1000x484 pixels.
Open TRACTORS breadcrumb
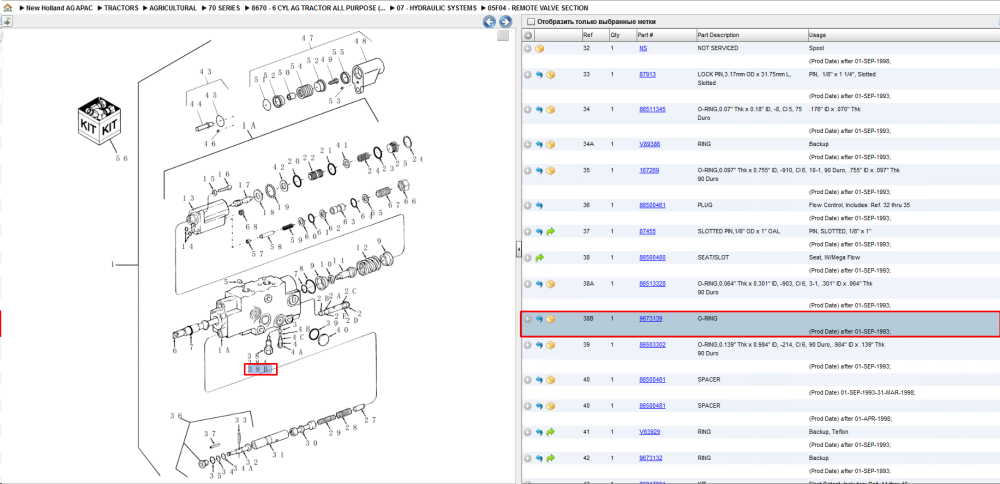click(121, 8)
